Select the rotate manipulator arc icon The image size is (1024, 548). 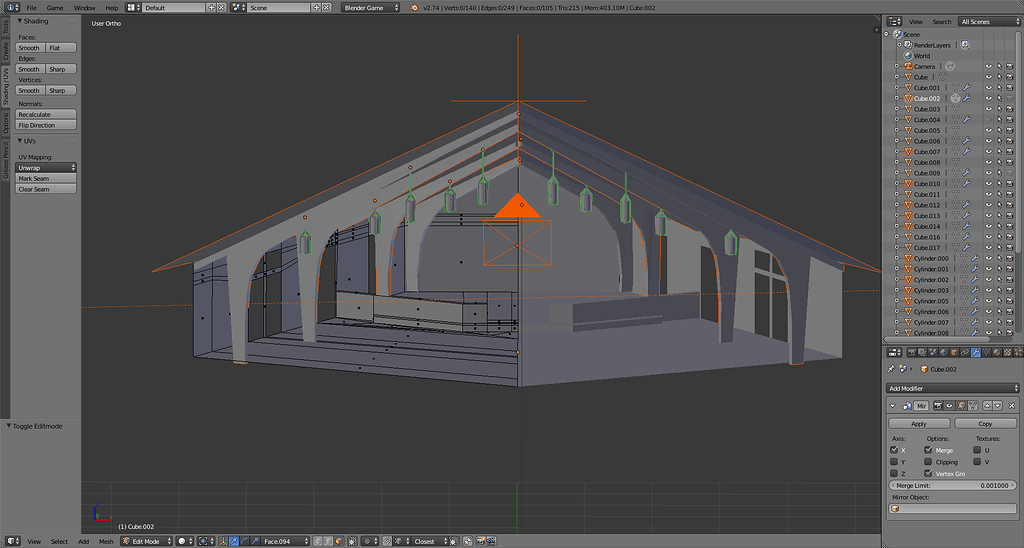tap(244, 541)
